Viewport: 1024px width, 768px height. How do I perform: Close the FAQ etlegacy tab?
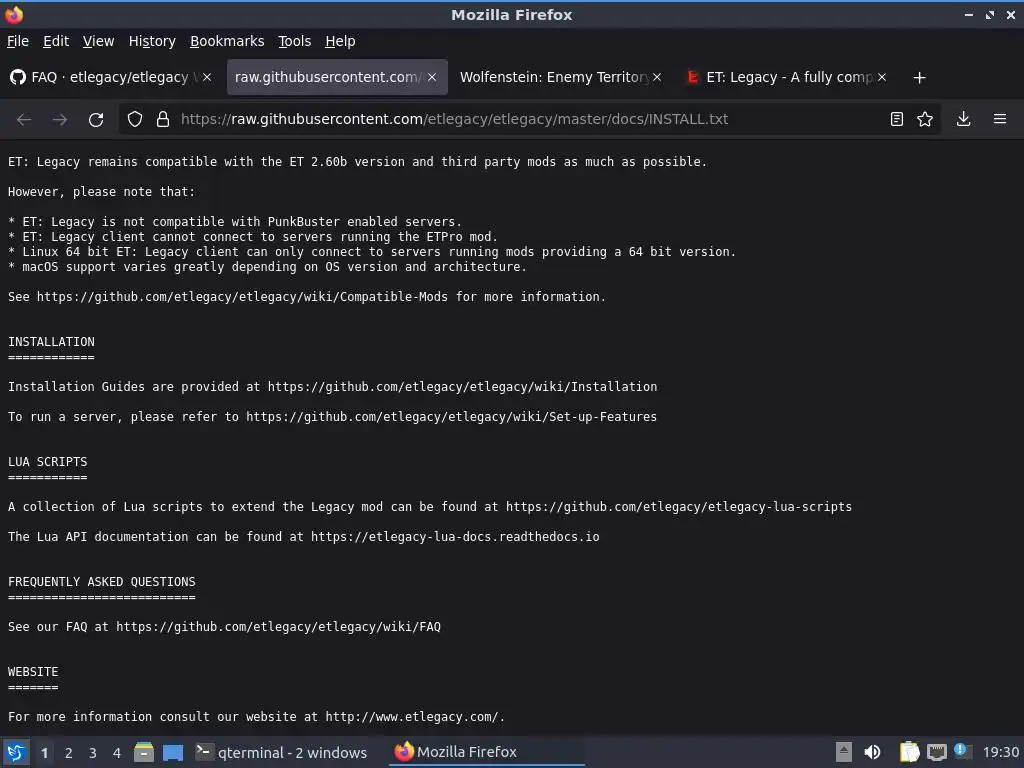pyautogui.click(x=207, y=77)
